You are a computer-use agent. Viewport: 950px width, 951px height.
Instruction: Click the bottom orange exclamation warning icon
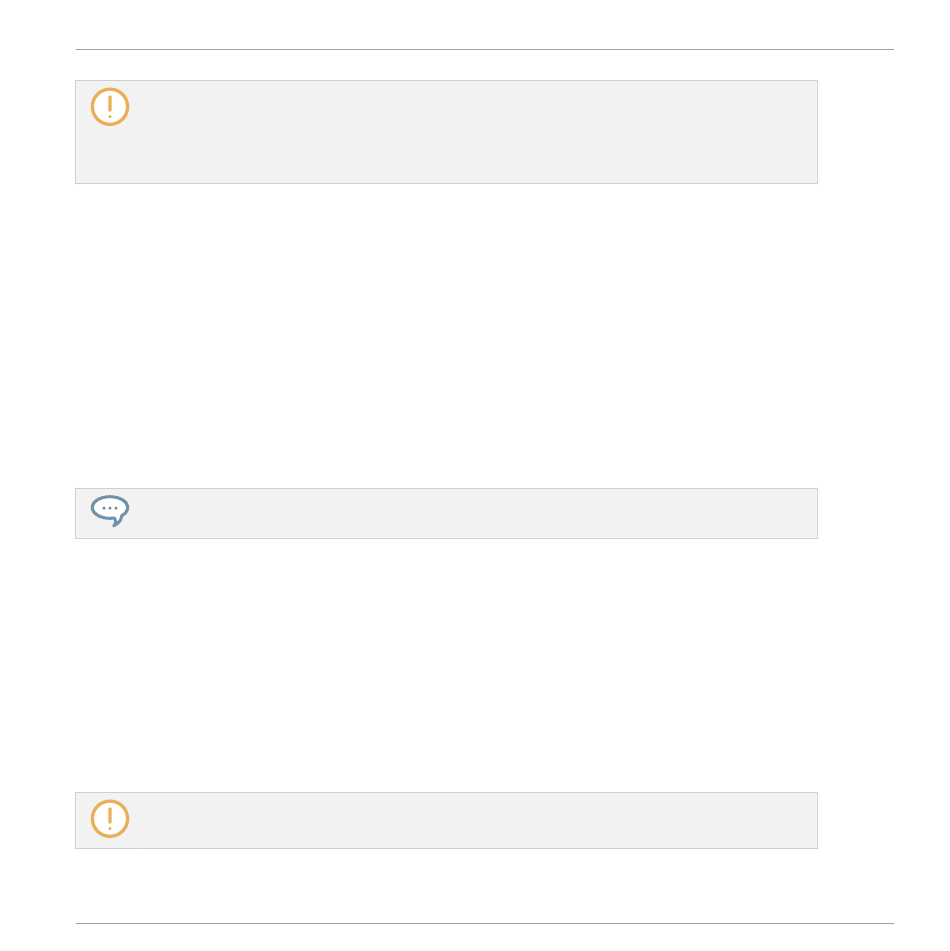pyautogui.click(x=110, y=819)
